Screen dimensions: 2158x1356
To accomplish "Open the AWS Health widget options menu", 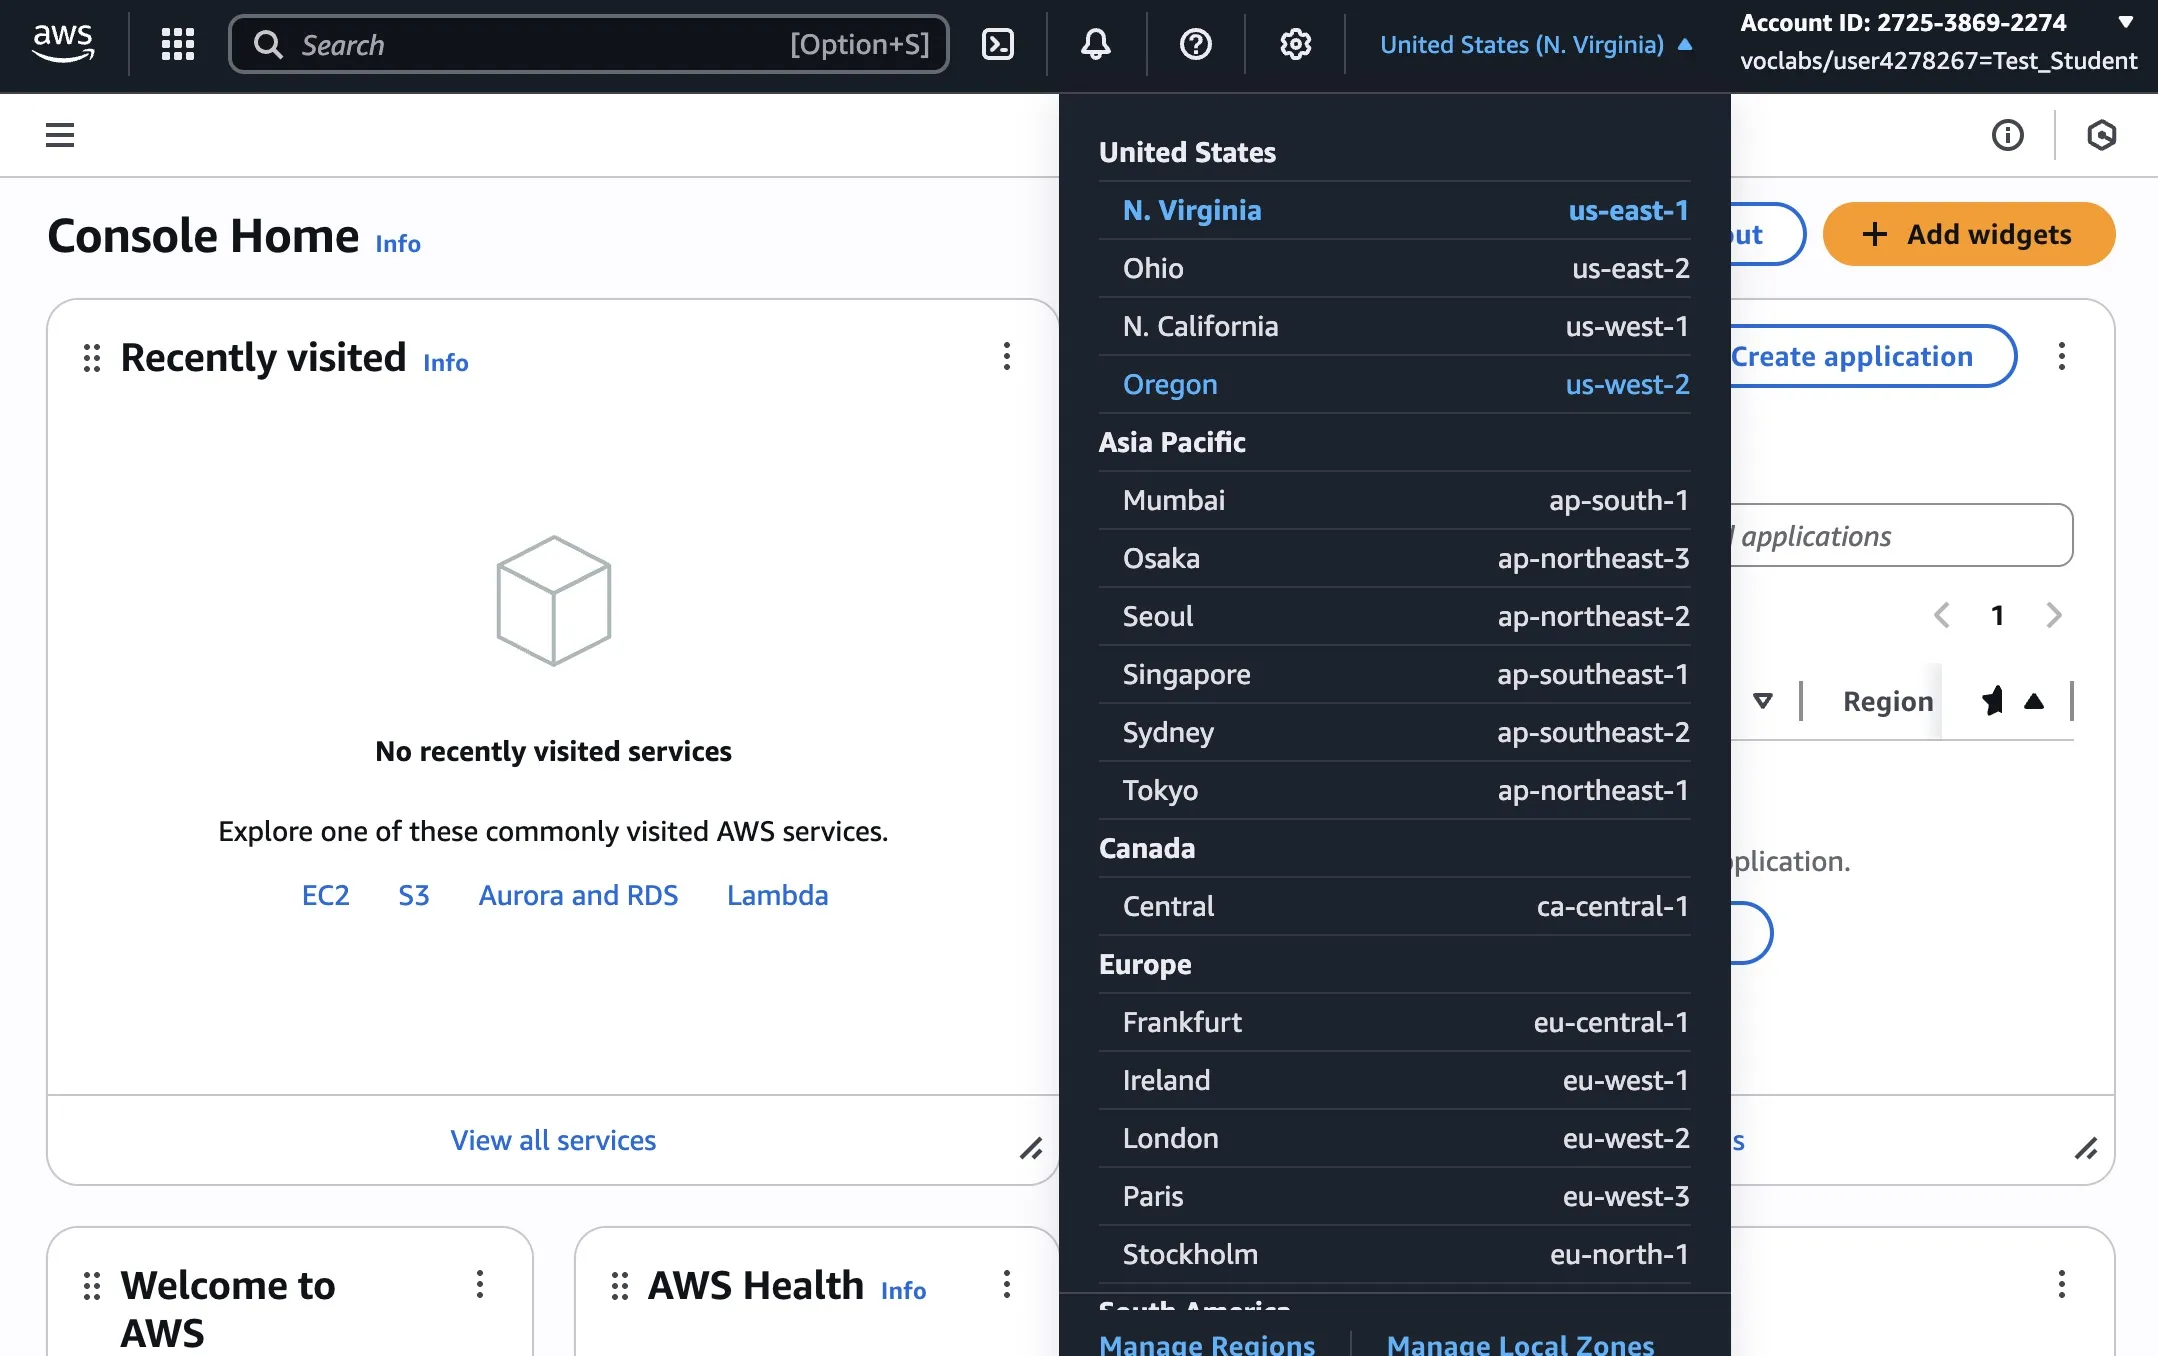I will click(x=1006, y=1284).
